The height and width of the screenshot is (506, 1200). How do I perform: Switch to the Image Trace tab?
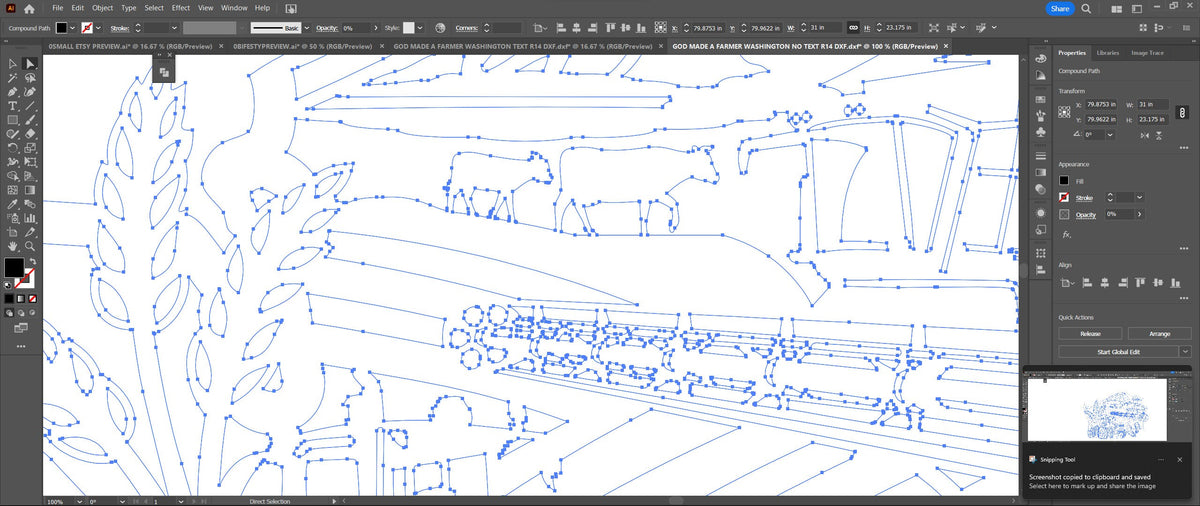[x=1147, y=52]
